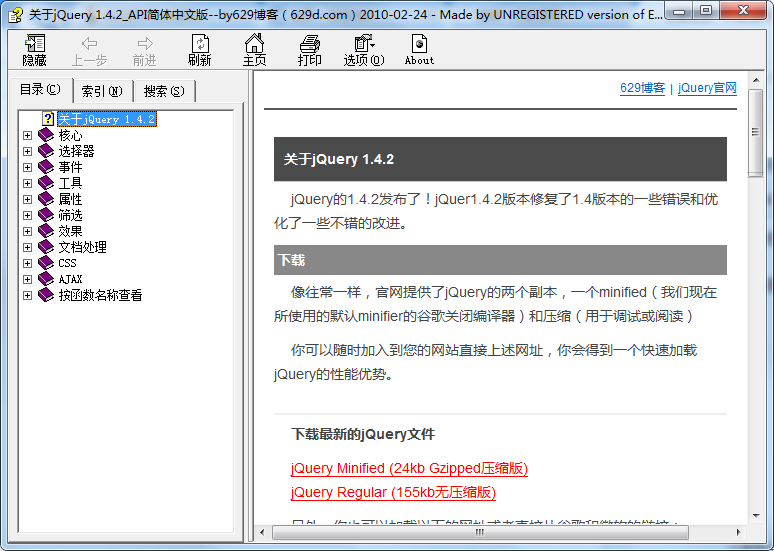774x551 pixels.
Task: Expand the 按函数名称查看 tree node
Action: (27, 295)
